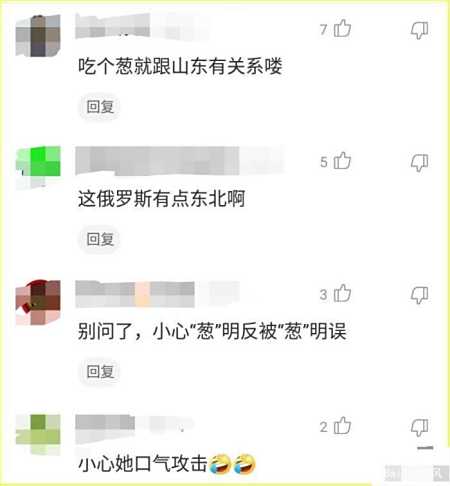Like the 俄罗斯有点东北 comment
The width and height of the screenshot is (450, 486).
point(342,161)
